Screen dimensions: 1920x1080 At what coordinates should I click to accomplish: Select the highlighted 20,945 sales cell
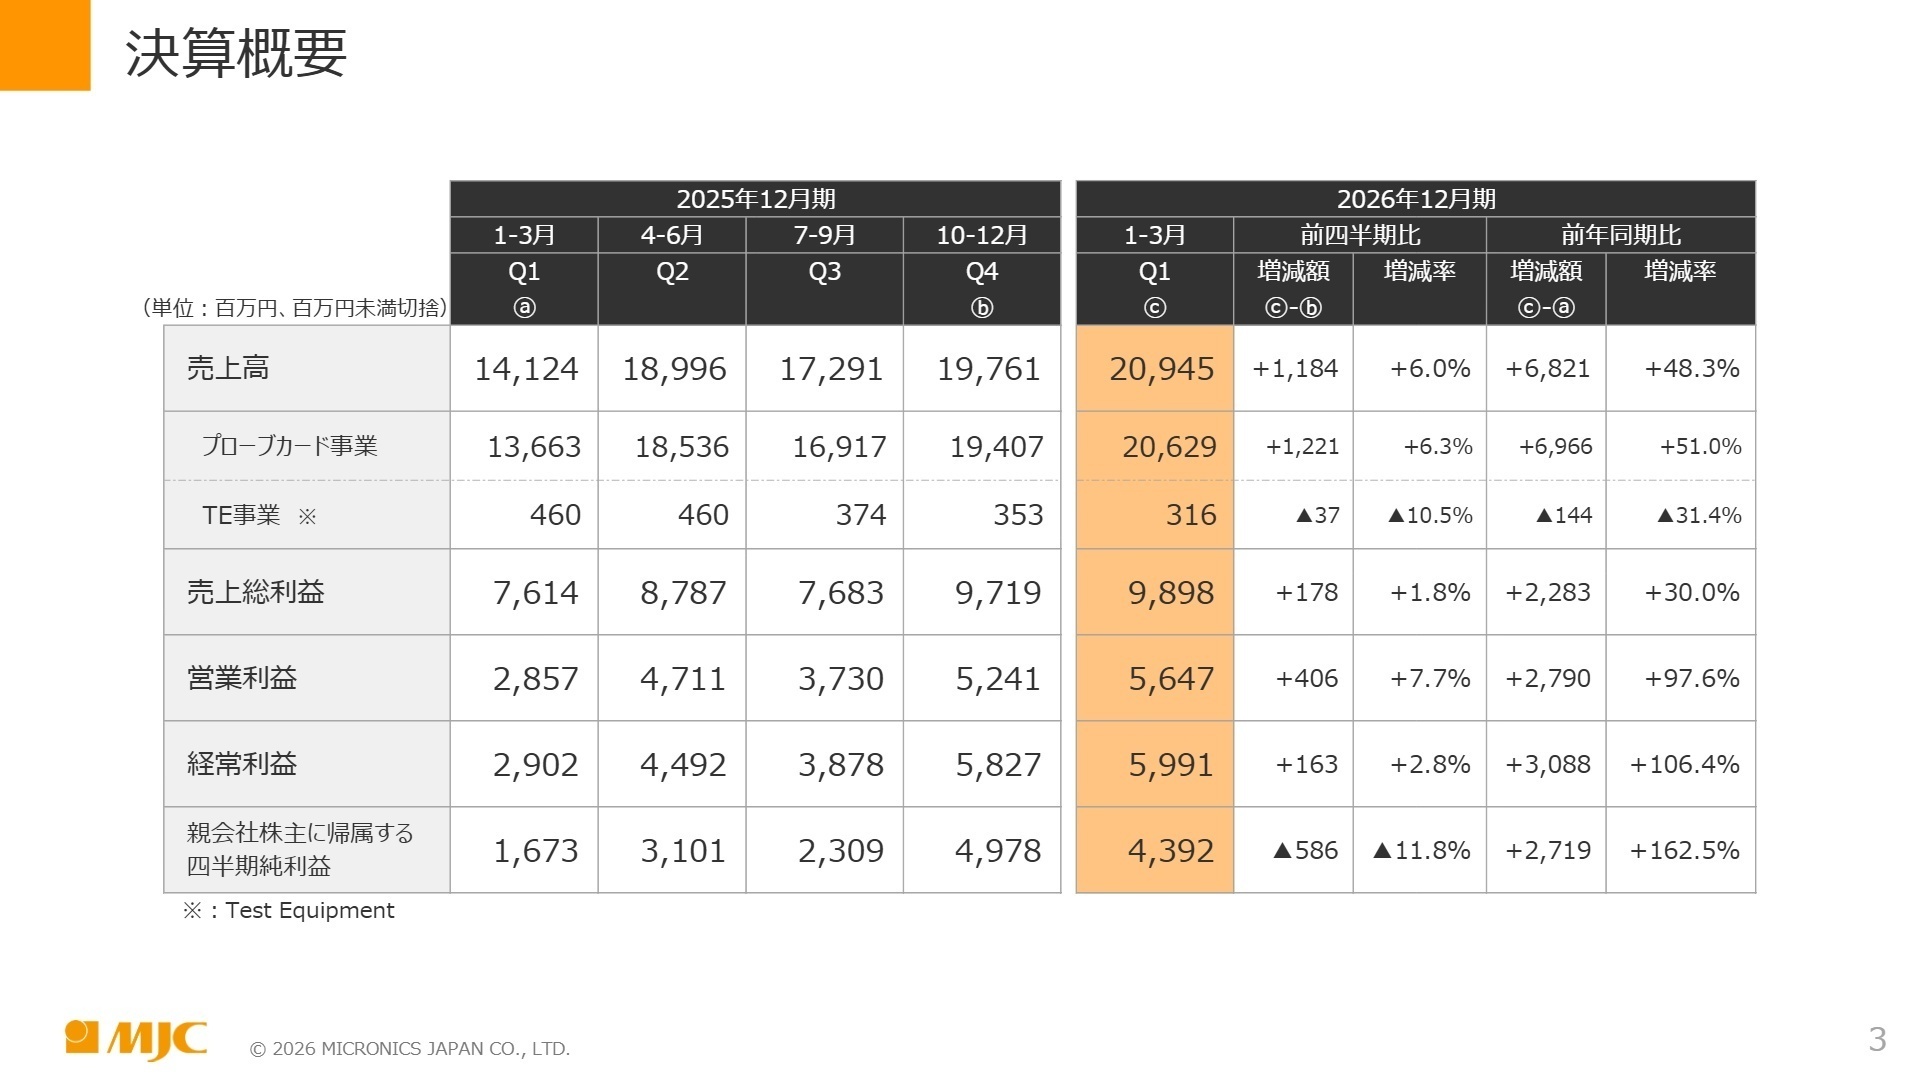[x=1155, y=368]
